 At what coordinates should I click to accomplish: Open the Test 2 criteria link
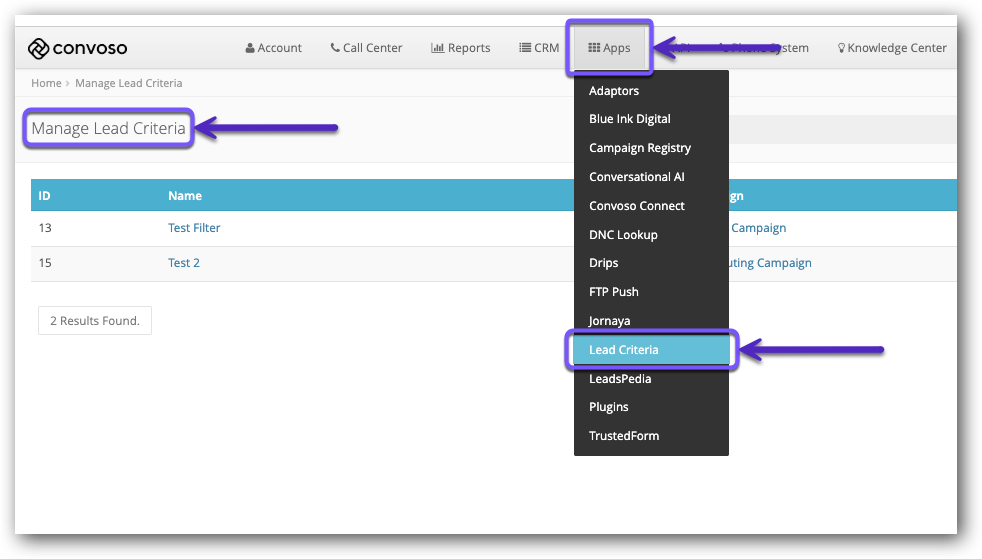(183, 263)
